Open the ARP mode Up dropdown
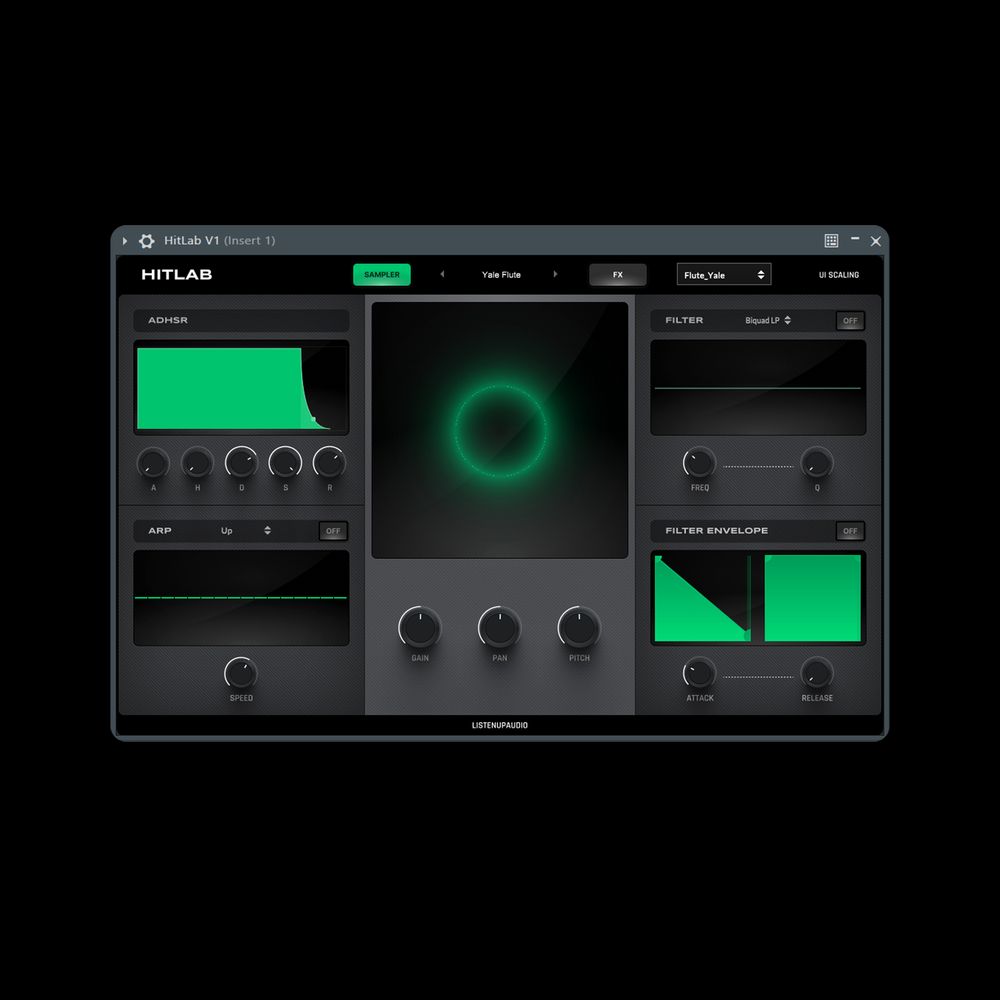The image size is (1000, 1000). tap(246, 531)
